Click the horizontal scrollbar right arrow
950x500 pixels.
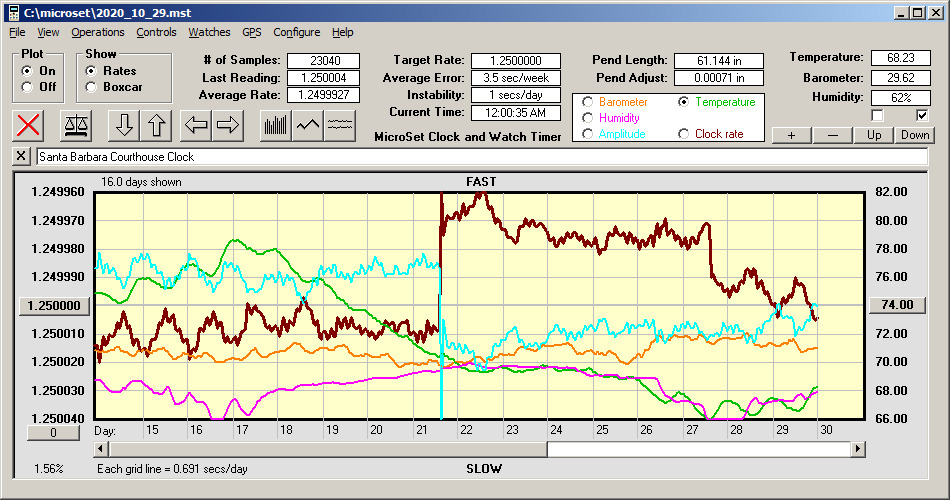(x=858, y=450)
